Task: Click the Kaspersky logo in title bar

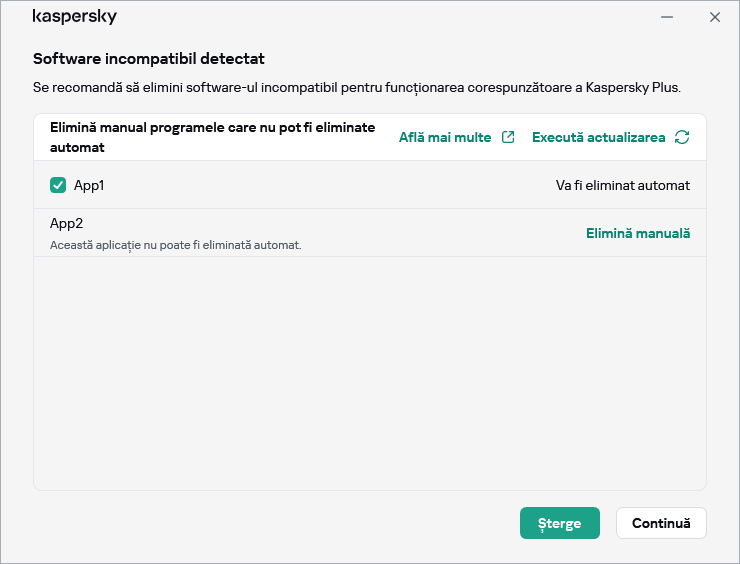Action: click(75, 17)
